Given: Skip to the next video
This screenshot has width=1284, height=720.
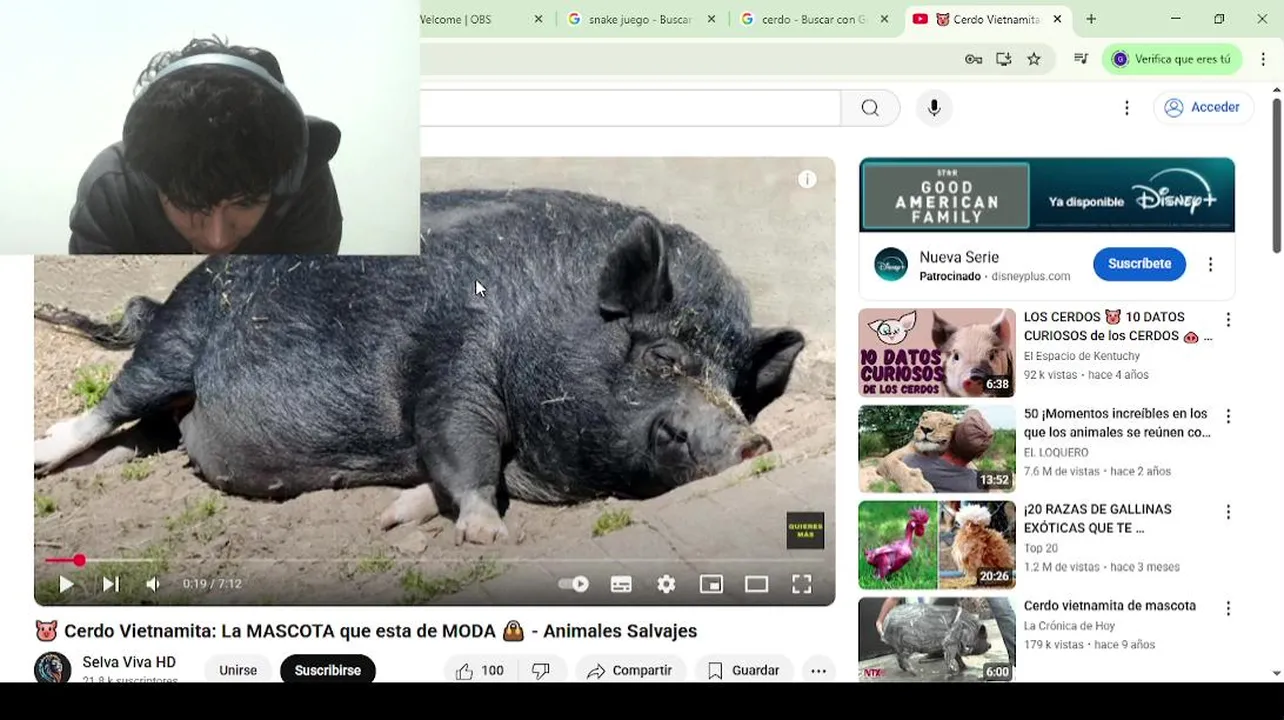Looking at the screenshot, I should [x=111, y=584].
